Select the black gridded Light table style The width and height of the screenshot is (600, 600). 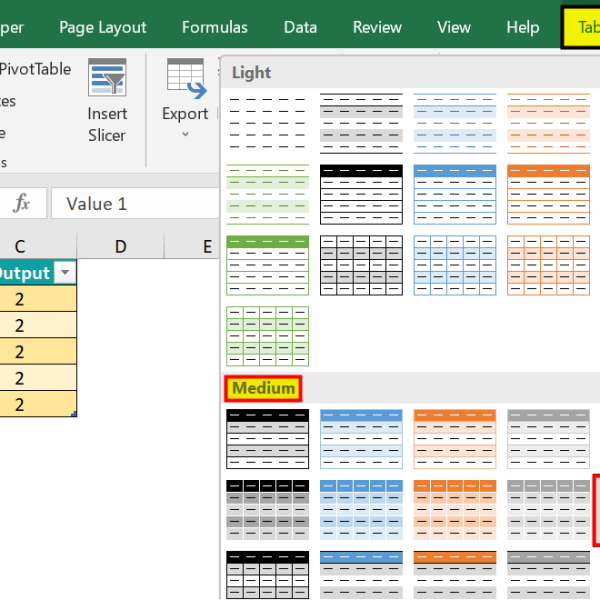pyautogui.click(x=361, y=265)
